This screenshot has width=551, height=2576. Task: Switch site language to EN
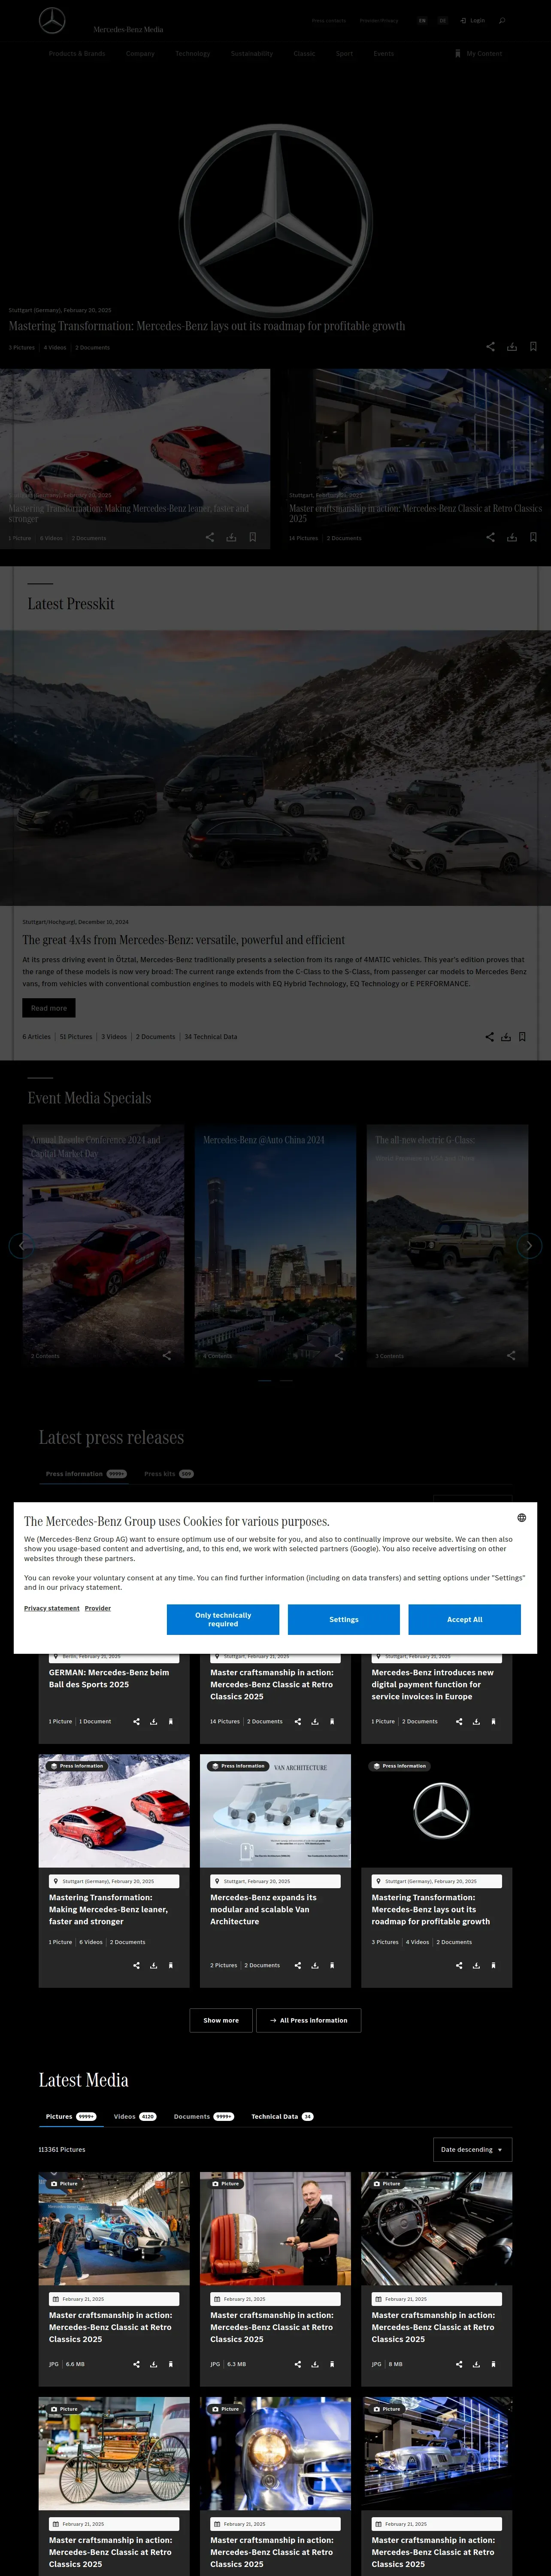(422, 20)
